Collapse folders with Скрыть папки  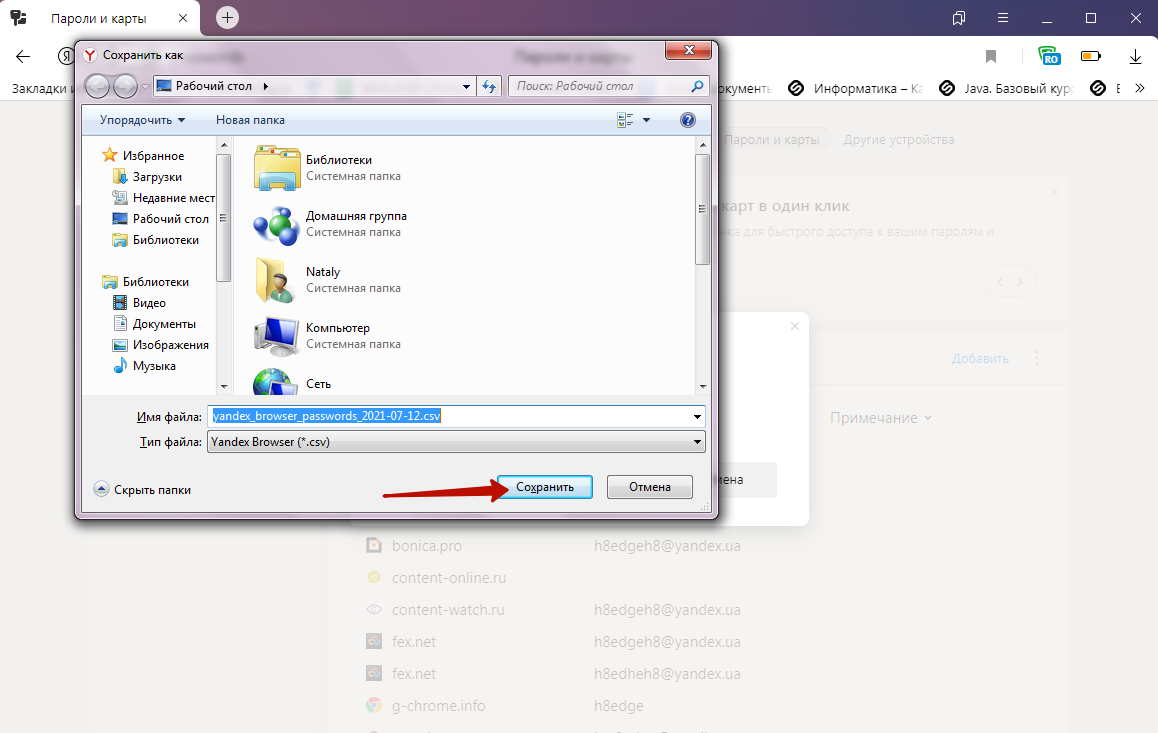point(143,489)
